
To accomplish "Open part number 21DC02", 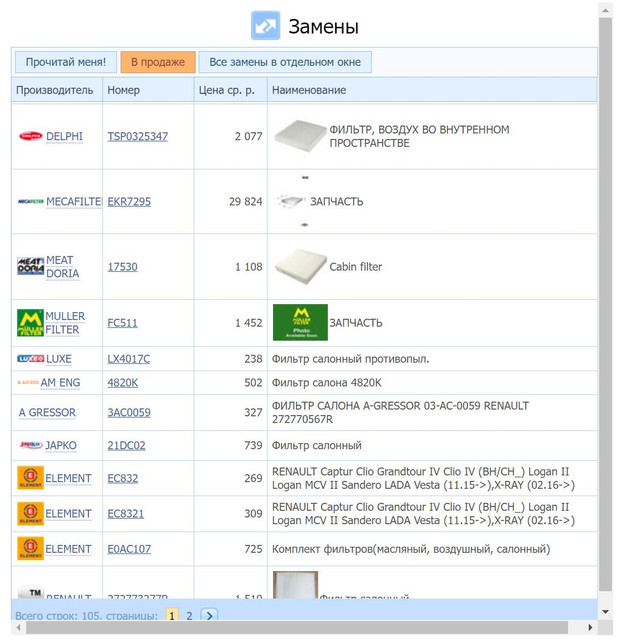I will pyautogui.click(x=126, y=445).
